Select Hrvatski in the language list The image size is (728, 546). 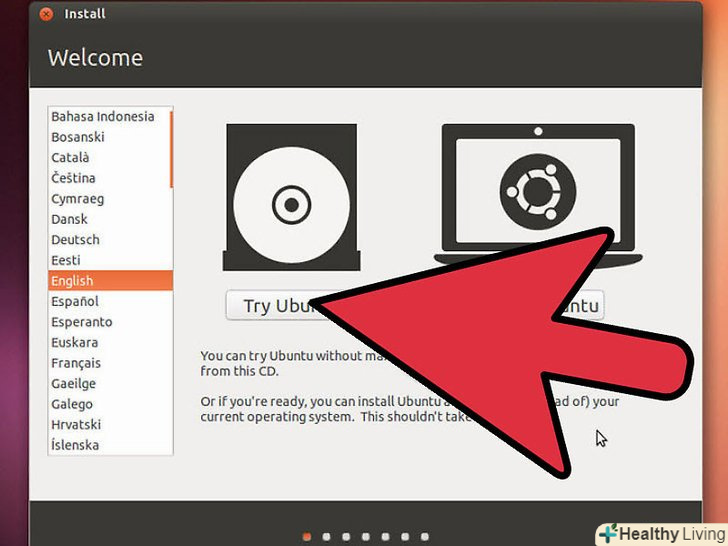pos(110,424)
